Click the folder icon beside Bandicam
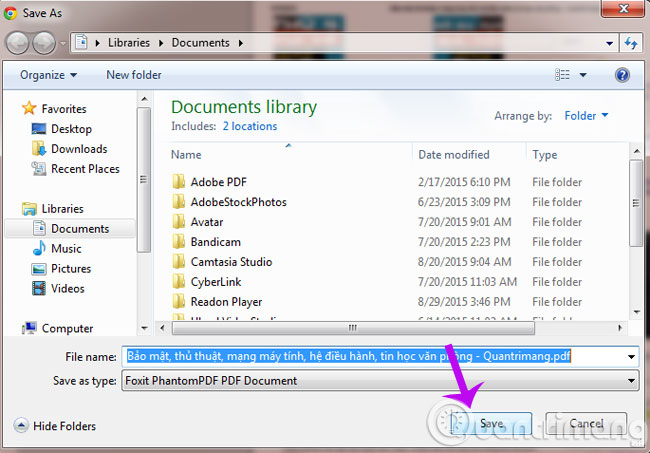The height and width of the screenshot is (453, 650). (x=179, y=241)
